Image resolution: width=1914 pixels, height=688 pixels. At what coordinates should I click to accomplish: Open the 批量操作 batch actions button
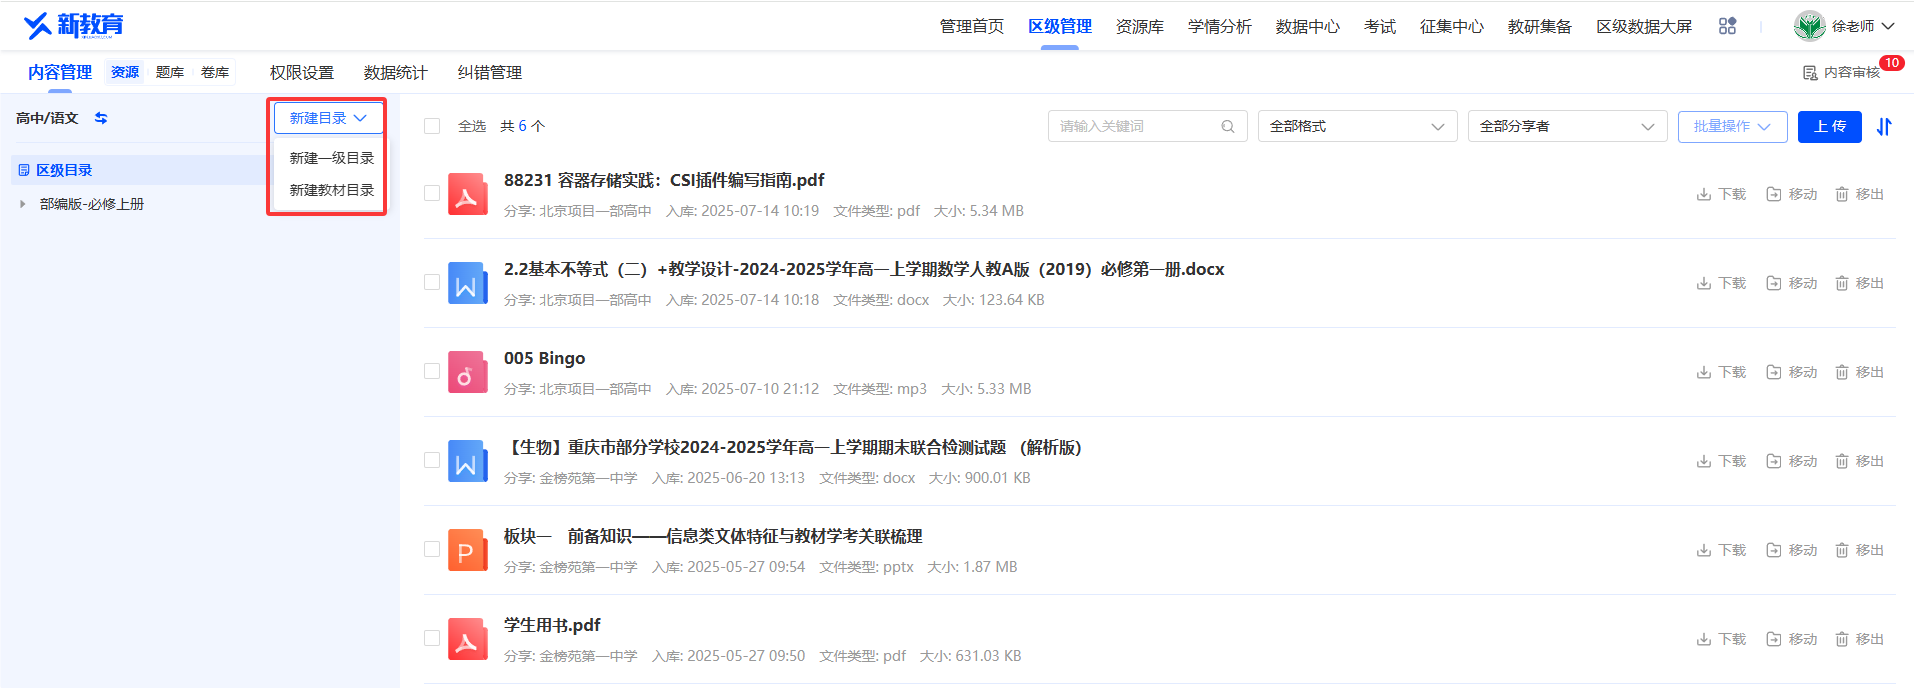1732,127
